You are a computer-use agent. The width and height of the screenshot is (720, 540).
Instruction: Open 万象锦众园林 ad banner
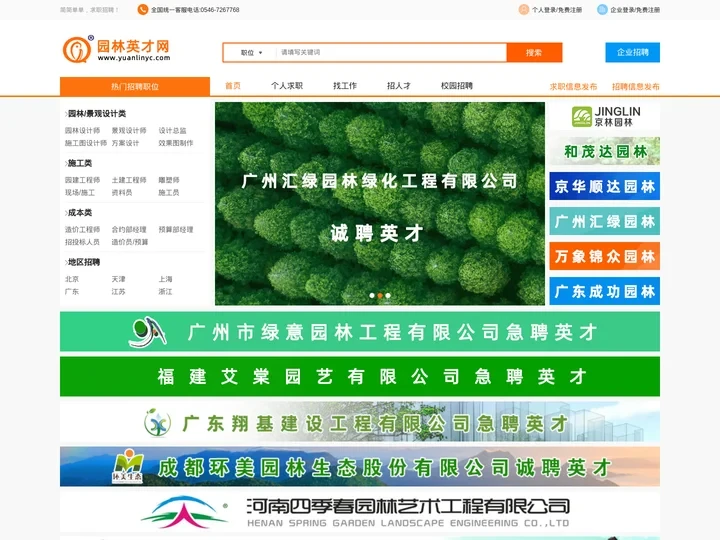tap(605, 256)
